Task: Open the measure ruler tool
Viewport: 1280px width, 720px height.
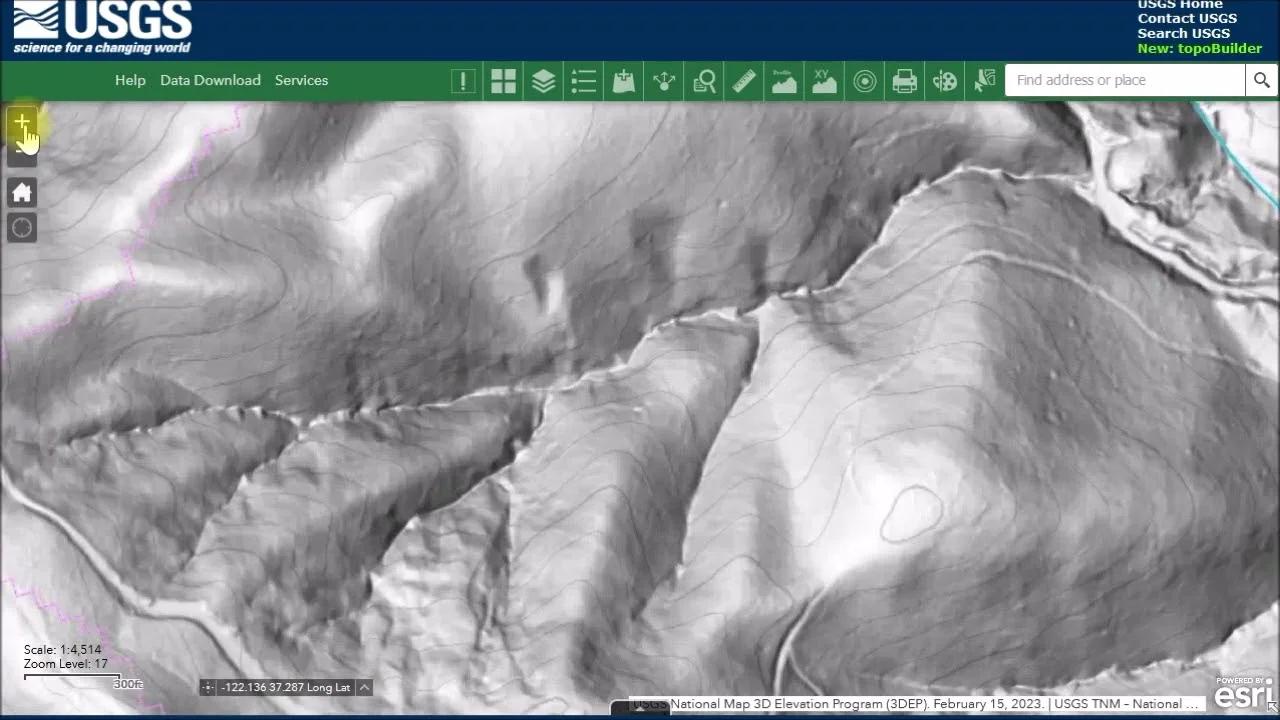Action: tap(744, 81)
